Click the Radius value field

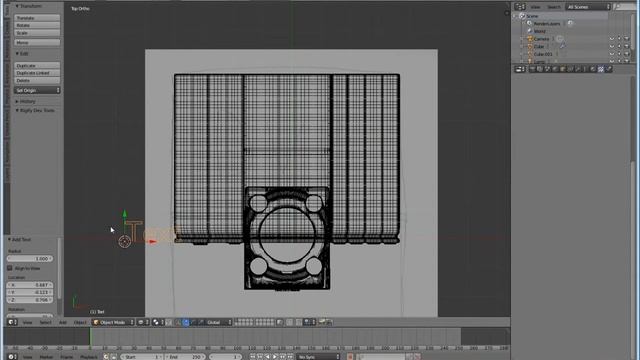click(x=30, y=259)
